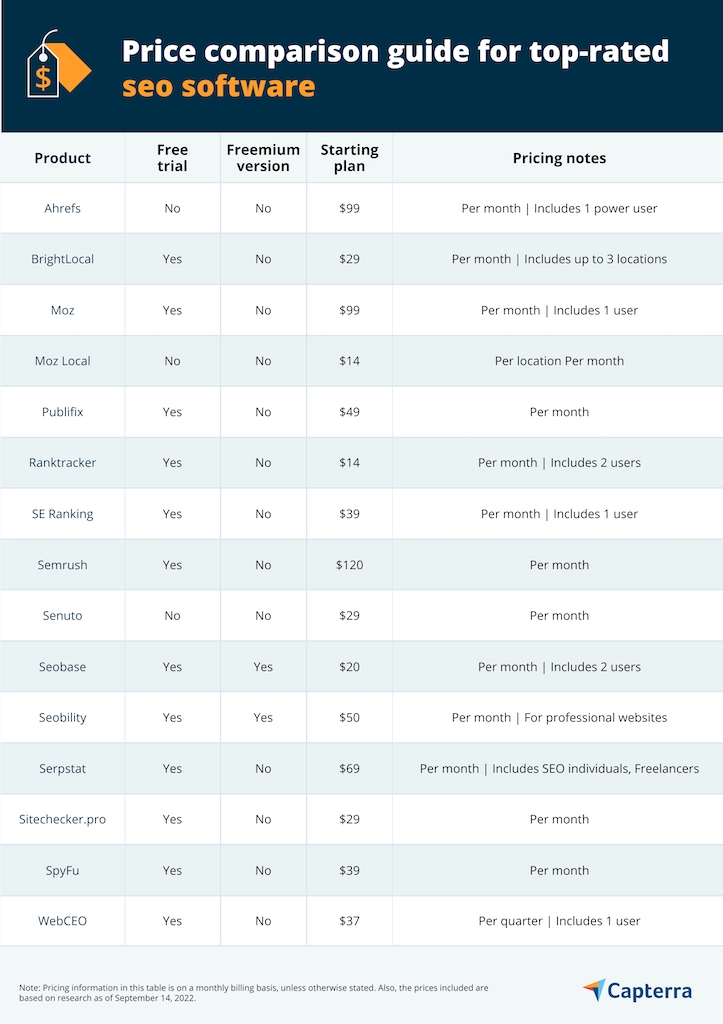Click the Capterra arrow logo icon
This screenshot has height=1024, width=723.
594,989
